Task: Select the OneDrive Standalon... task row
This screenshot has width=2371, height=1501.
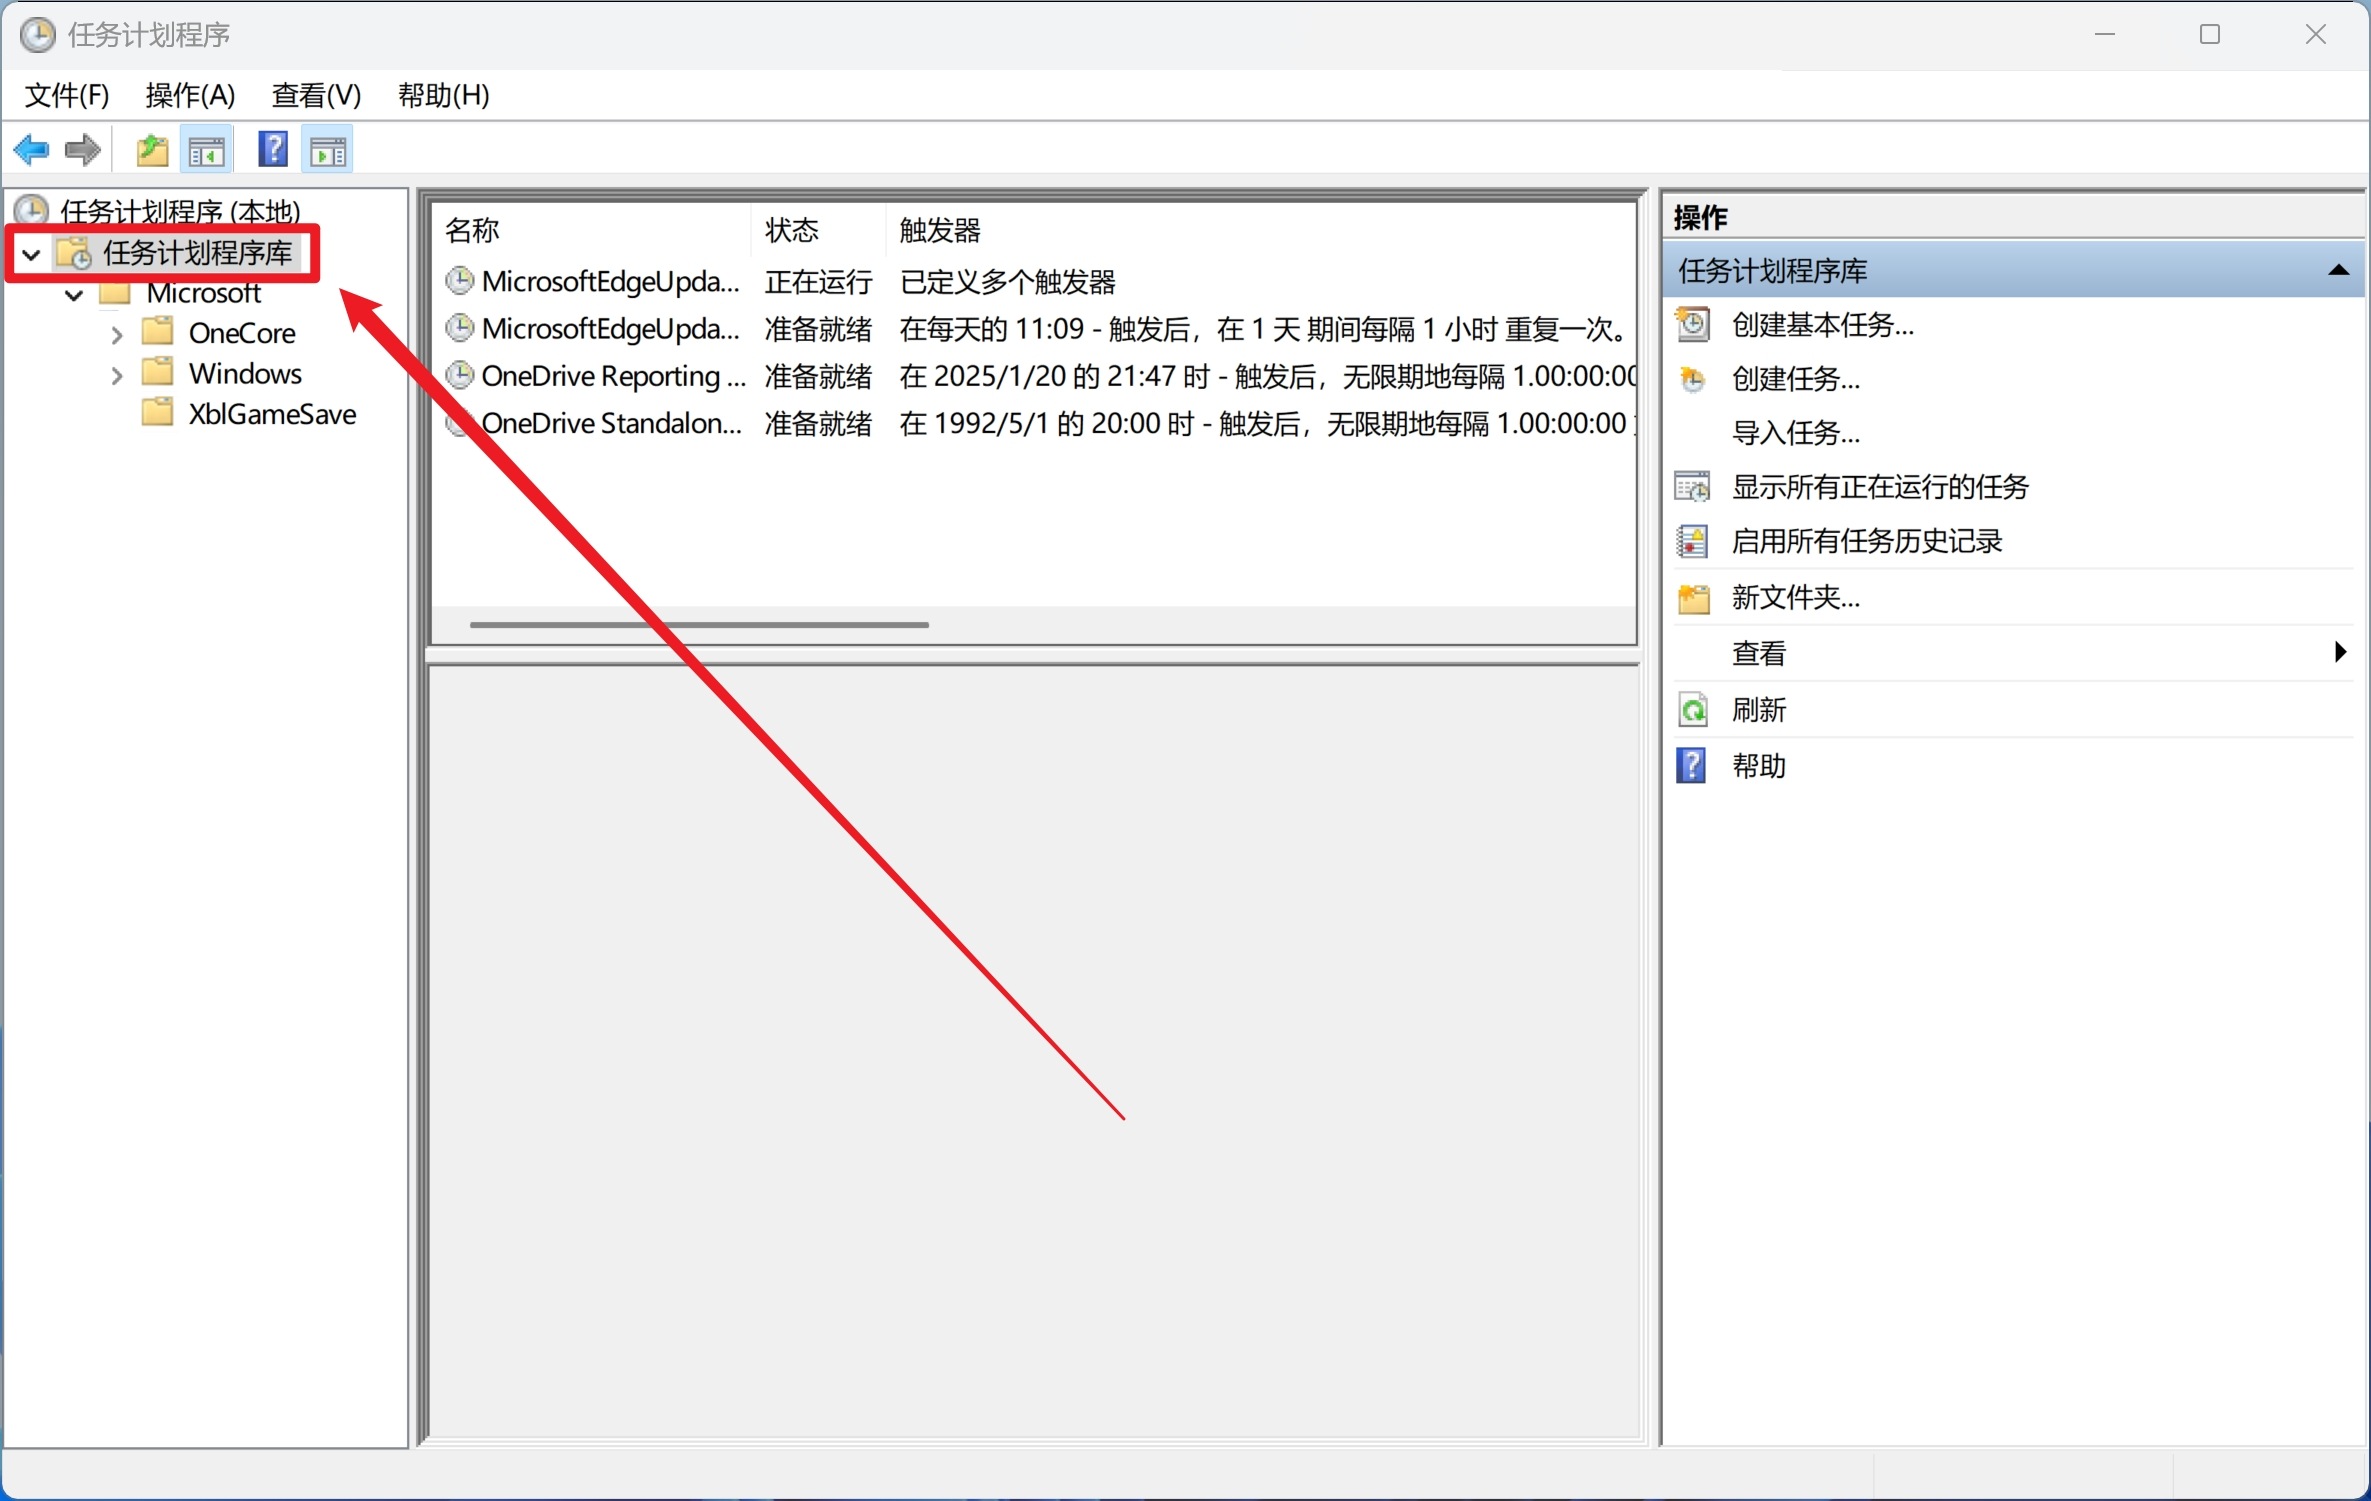Action: [1034, 424]
